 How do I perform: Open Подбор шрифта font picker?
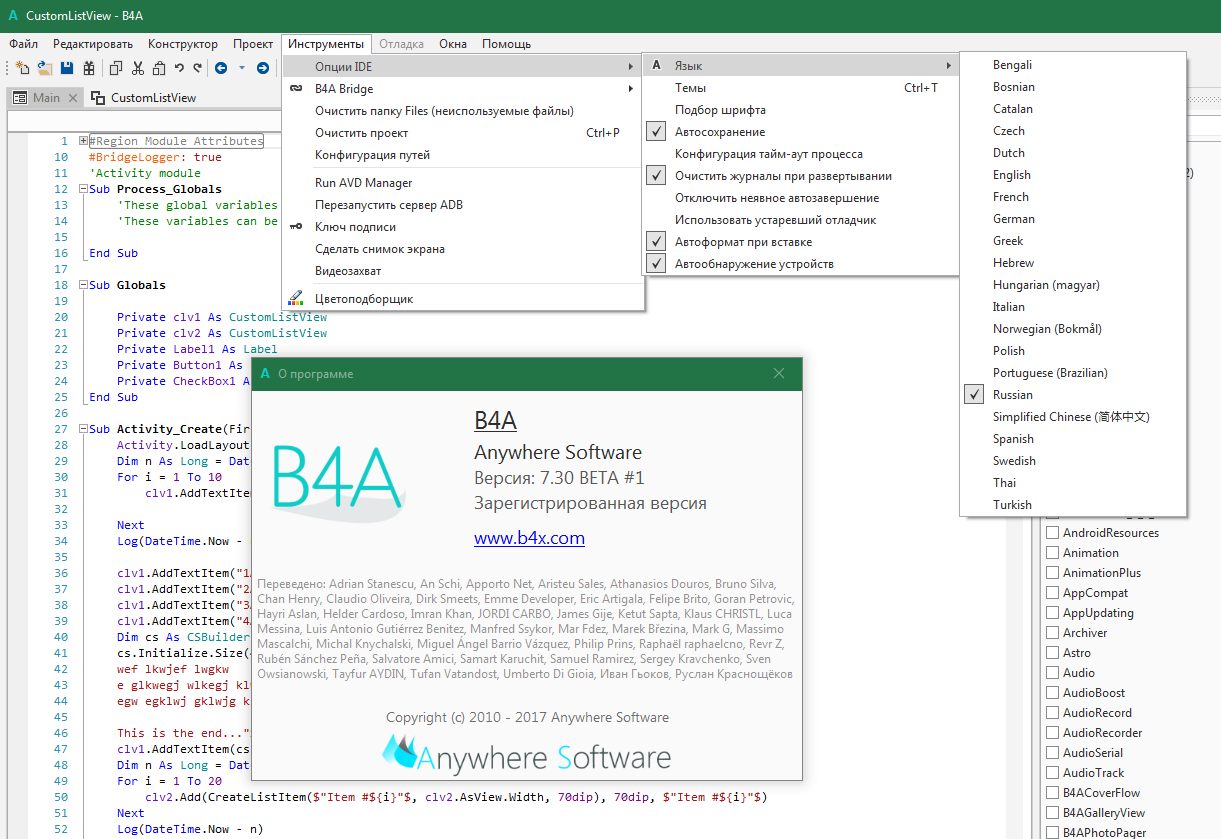pos(802,110)
